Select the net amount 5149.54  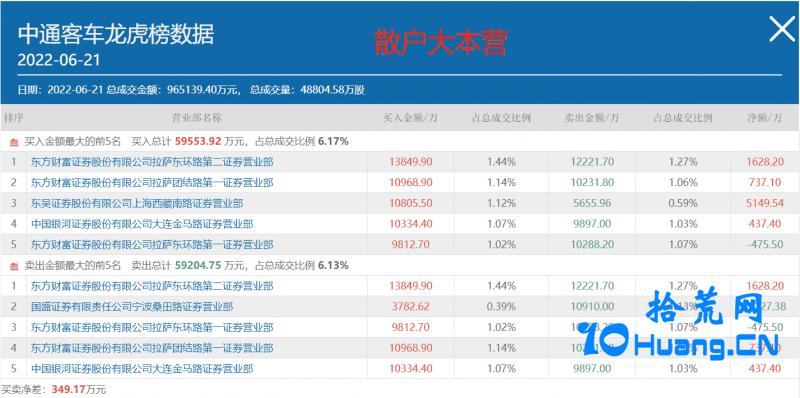pyautogui.click(x=764, y=203)
